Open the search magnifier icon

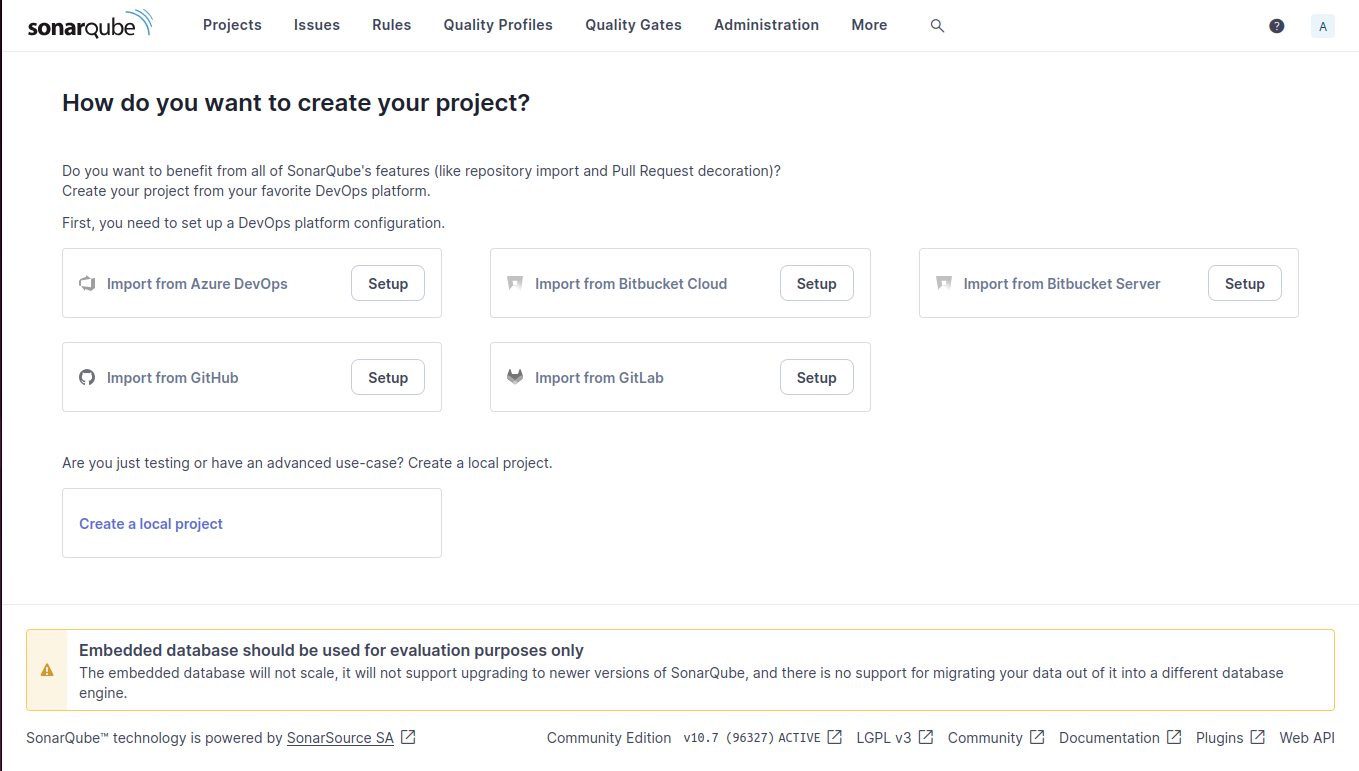coord(937,26)
